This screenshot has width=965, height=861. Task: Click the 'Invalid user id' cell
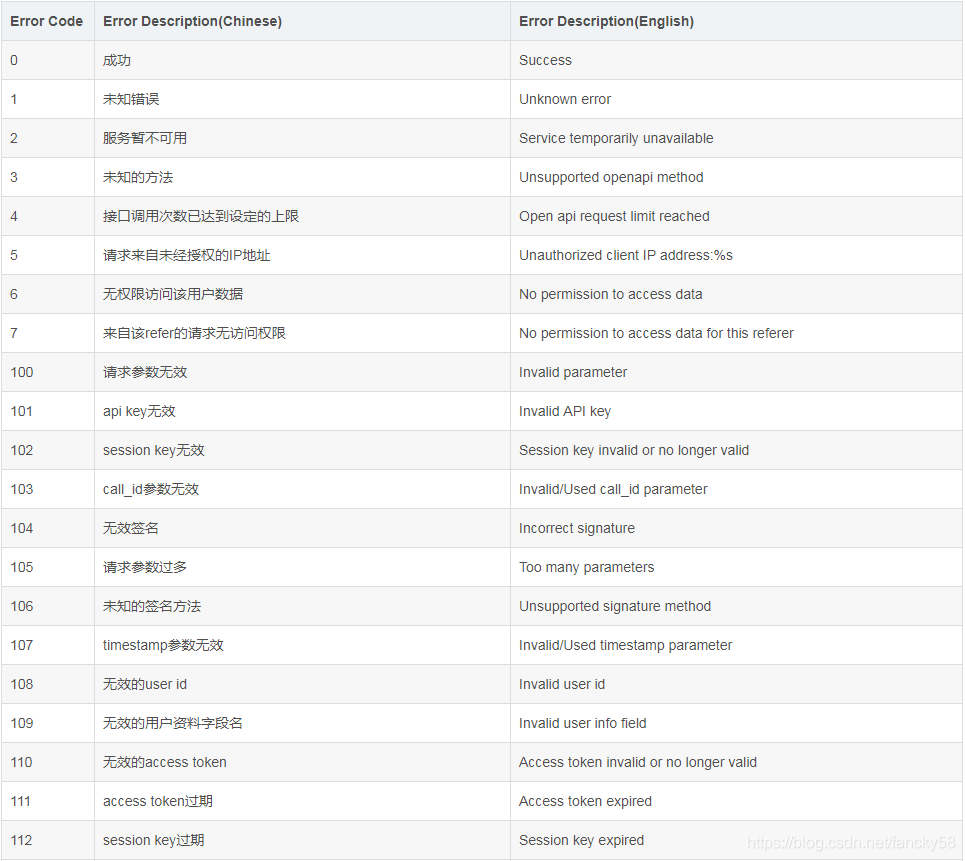pos(736,684)
